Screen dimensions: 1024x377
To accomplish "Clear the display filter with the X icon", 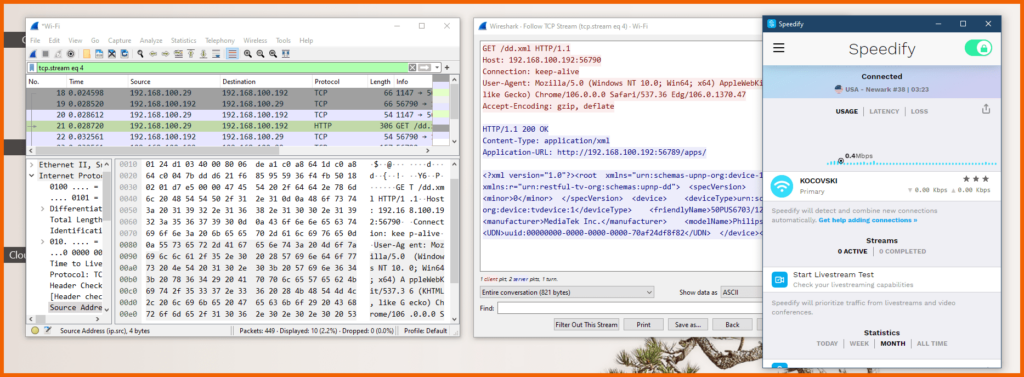I will pos(413,67).
